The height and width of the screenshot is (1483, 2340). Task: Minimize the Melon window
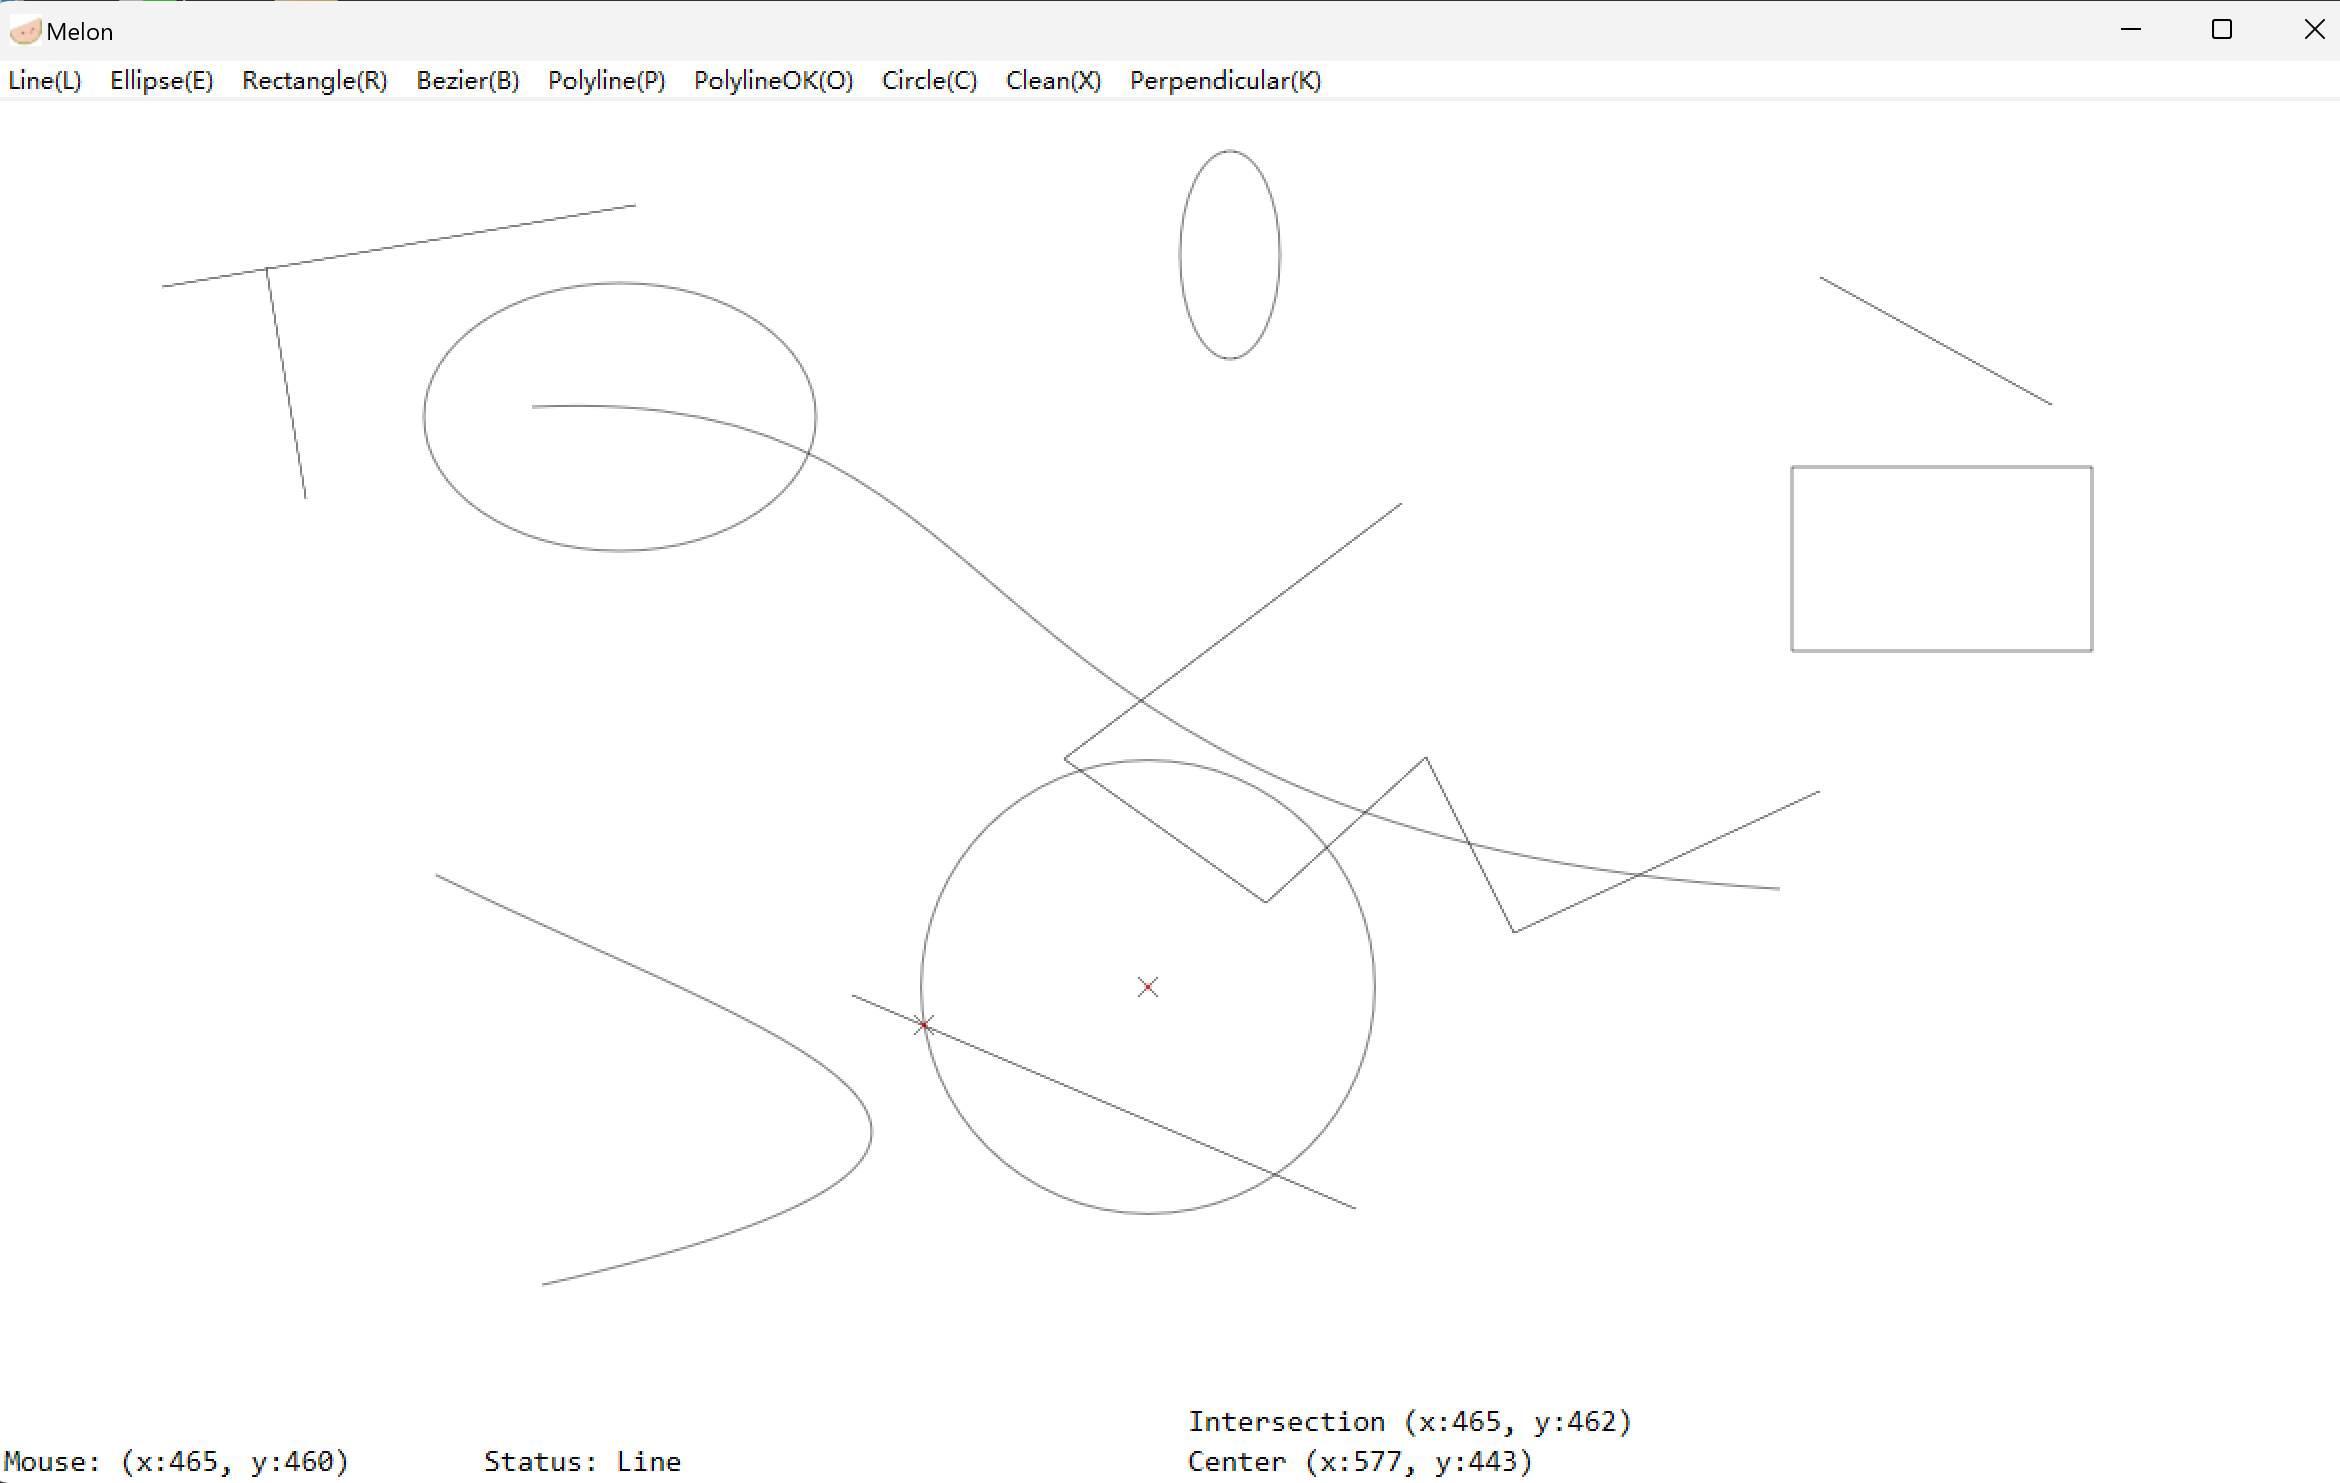(x=2131, y=30)
